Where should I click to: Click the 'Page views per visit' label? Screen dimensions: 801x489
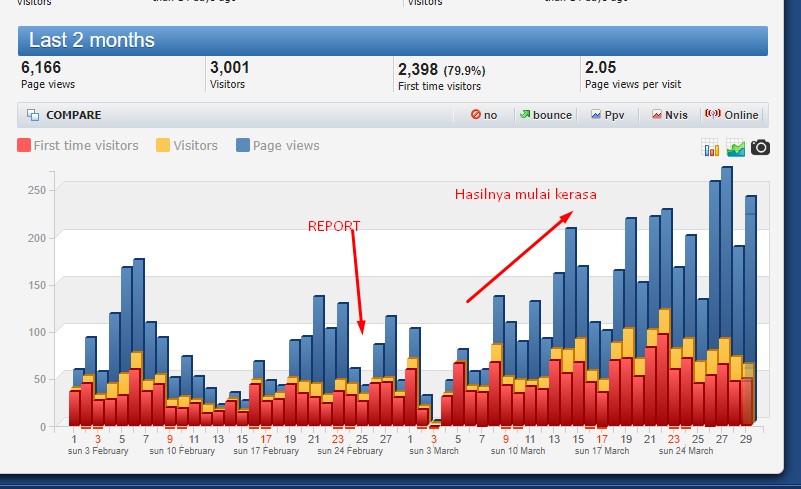pyautogui.click(x=633, y=84)
